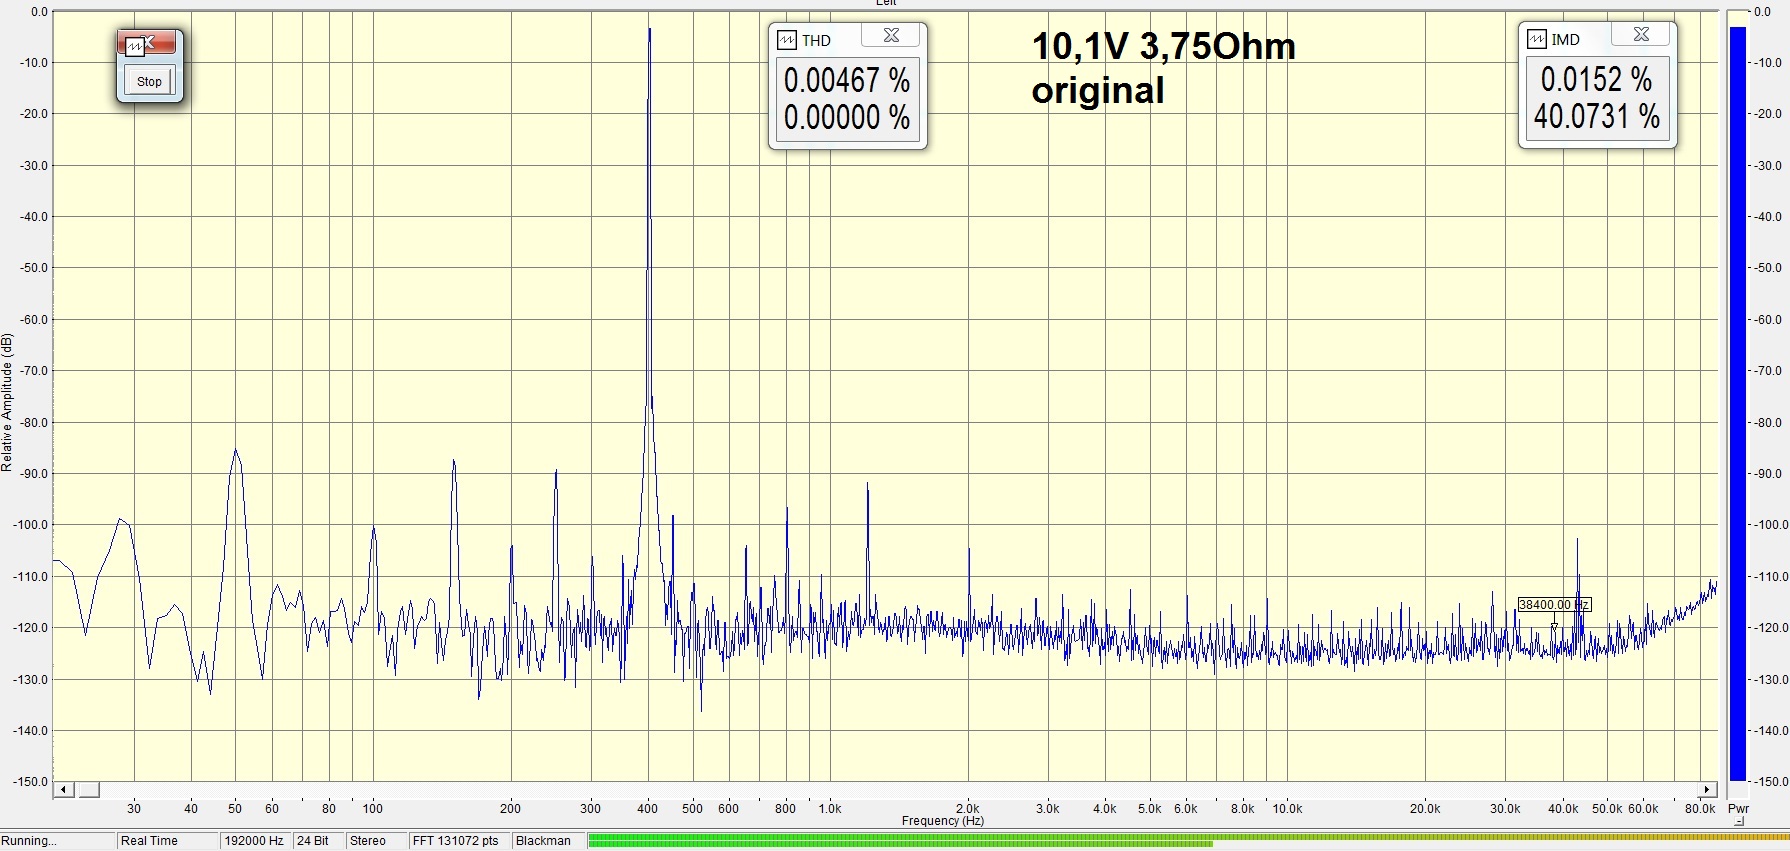The width and height of the screenshot is (1790, 851).
Task: Click the 1.0k frequency axis tick label
Action: 829,809
